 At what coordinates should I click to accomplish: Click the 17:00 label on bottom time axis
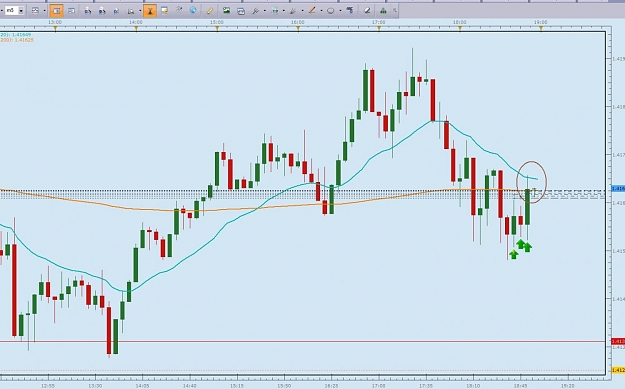pyautogui.click(x=379, y=386)
